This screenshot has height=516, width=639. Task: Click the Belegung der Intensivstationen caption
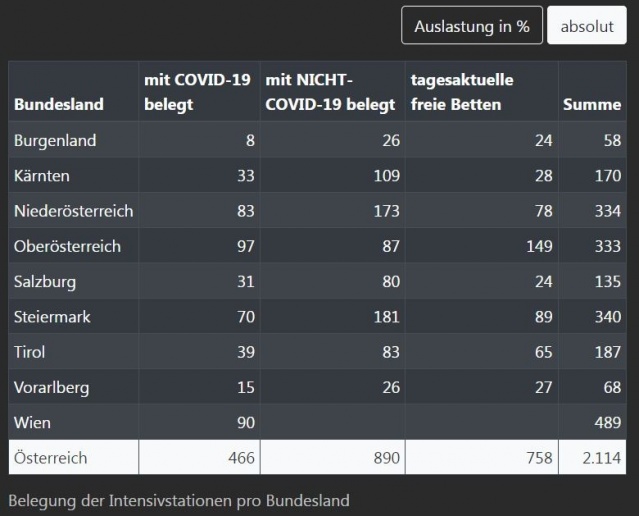[179, 501]
